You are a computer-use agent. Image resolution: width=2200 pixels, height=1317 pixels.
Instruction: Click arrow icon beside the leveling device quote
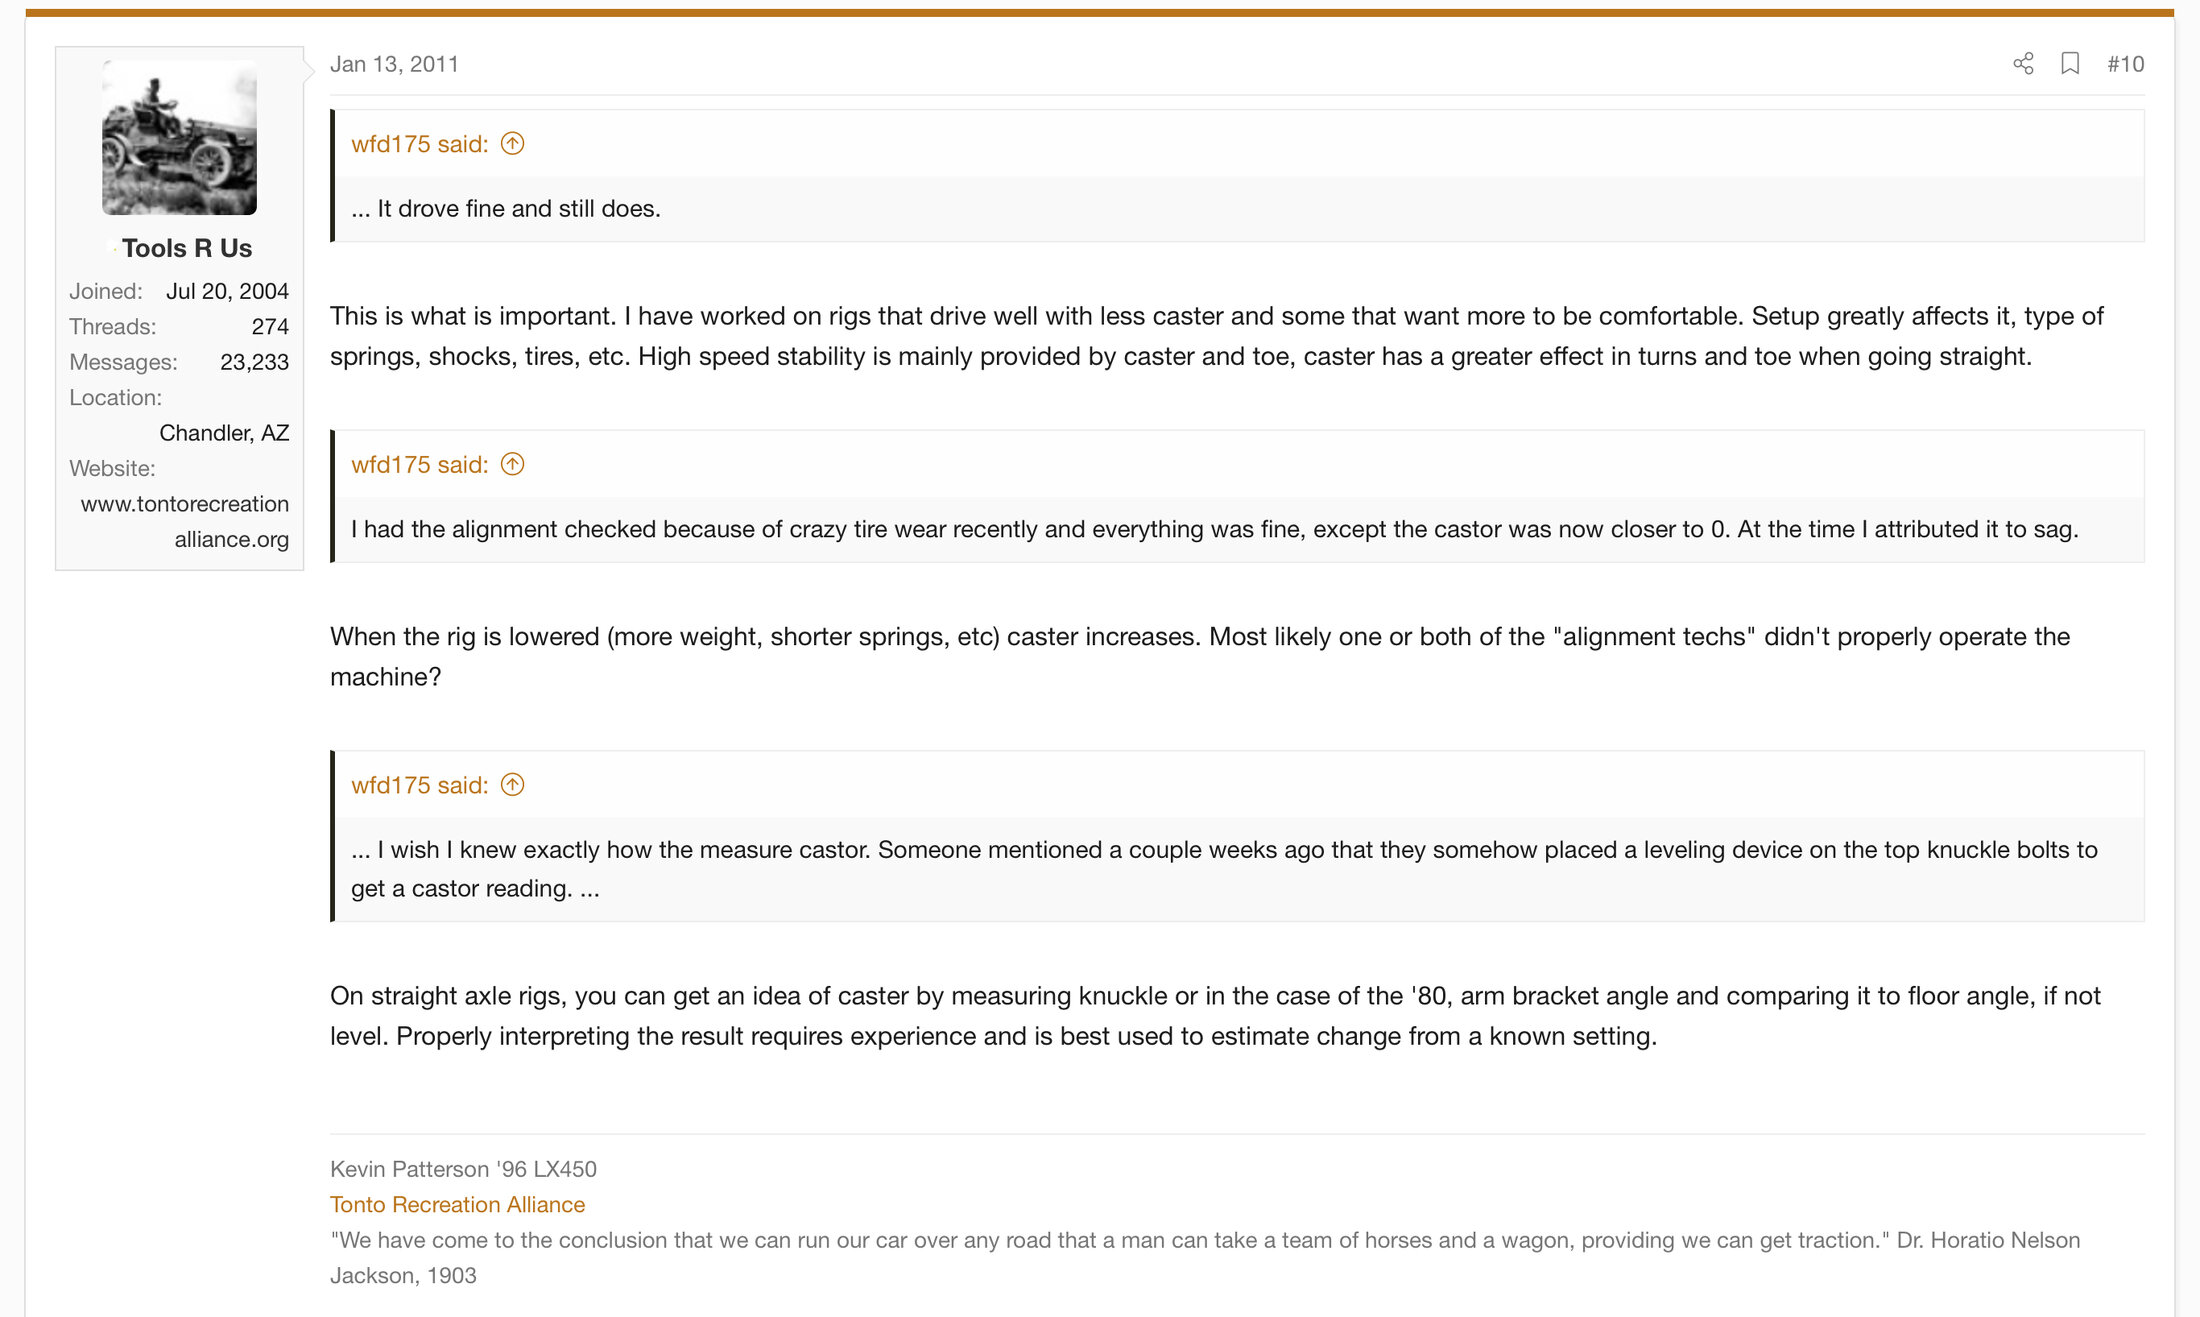[512, 785]
